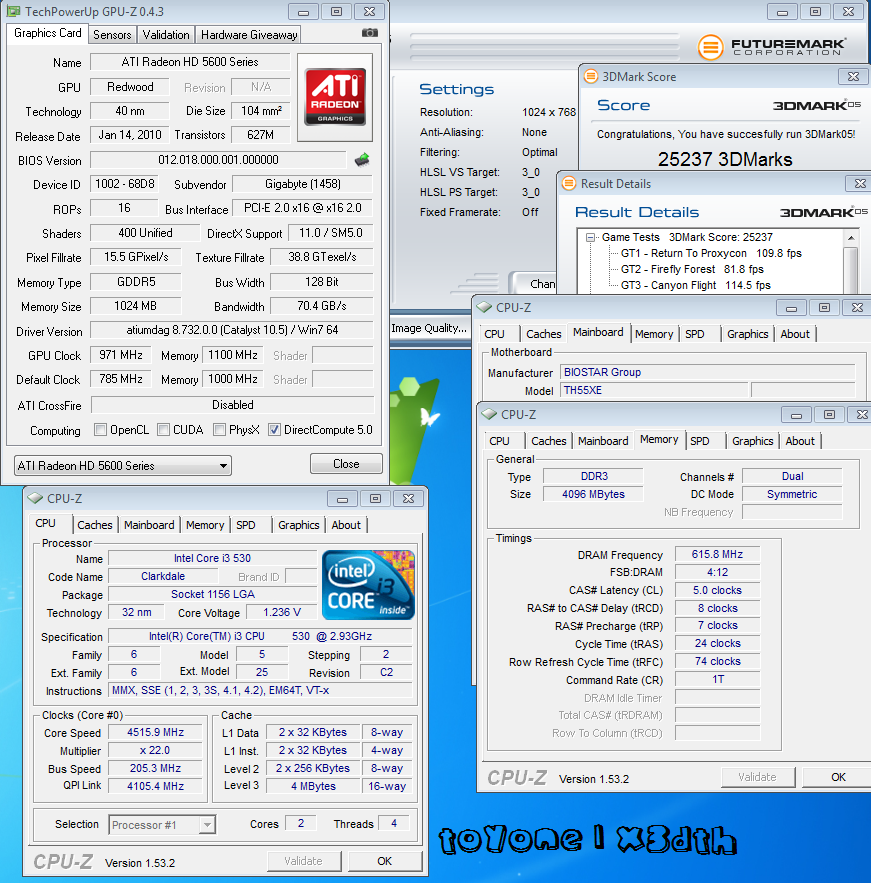The height and width of the screenshot is (883, 871).
Task: Minimize the GPU-Z window
Action: pos(303,12)
